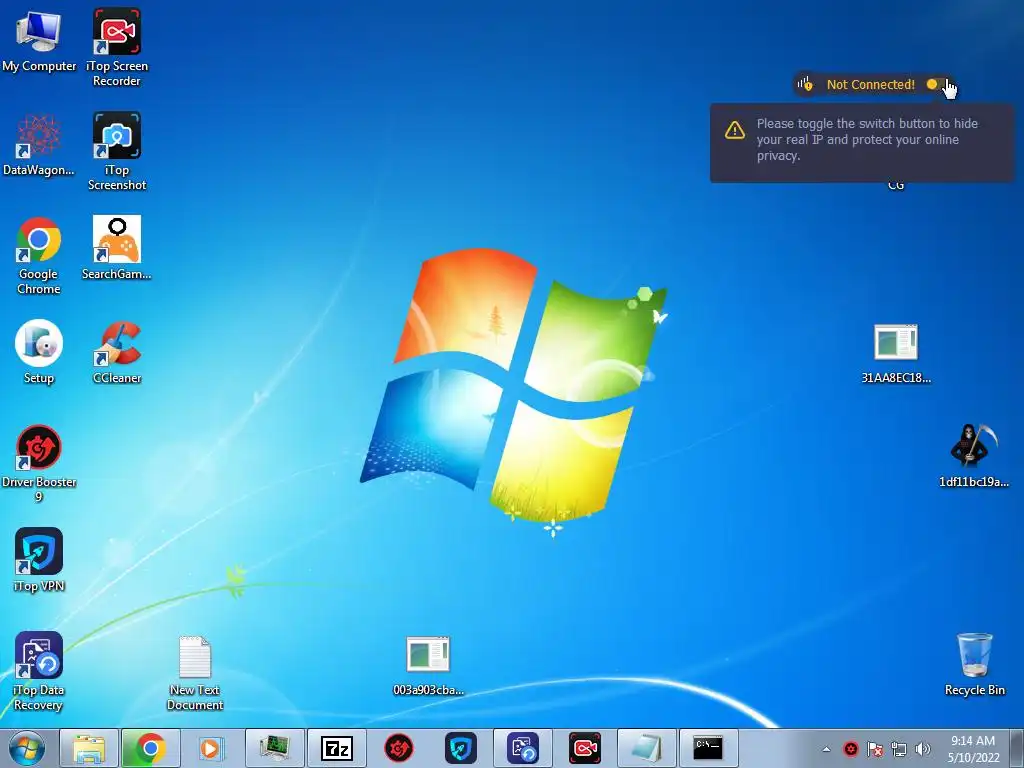Show hidden system tray icons

tap(826, 749)
